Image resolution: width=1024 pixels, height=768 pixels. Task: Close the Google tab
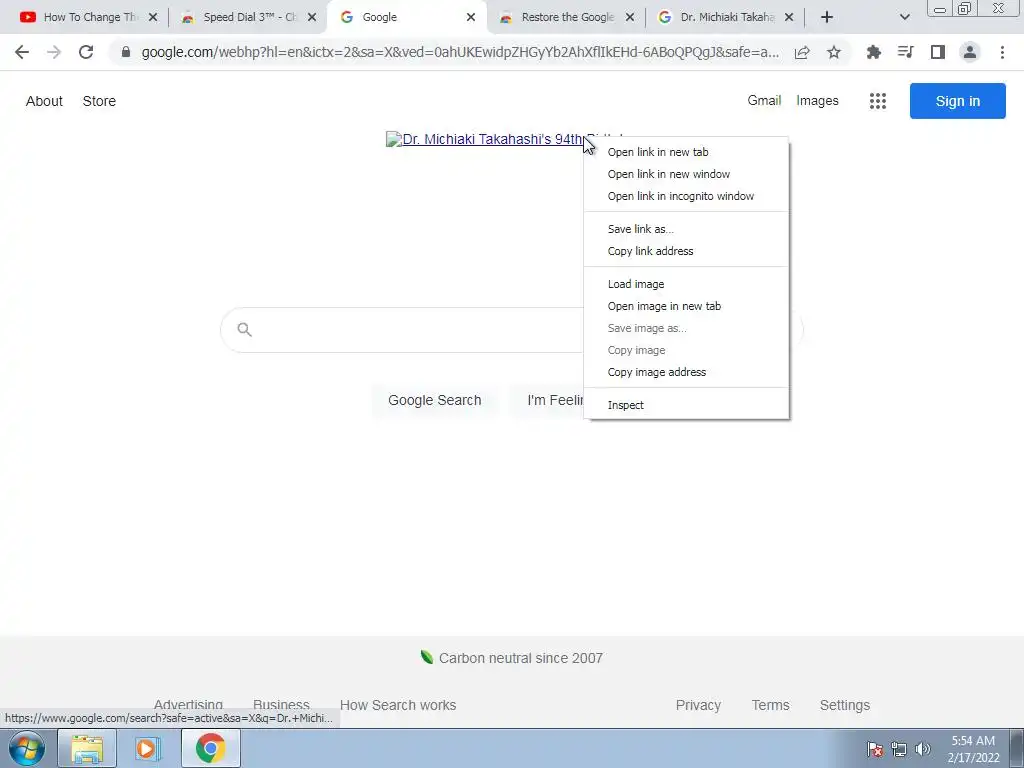click(x=471, y=17)
